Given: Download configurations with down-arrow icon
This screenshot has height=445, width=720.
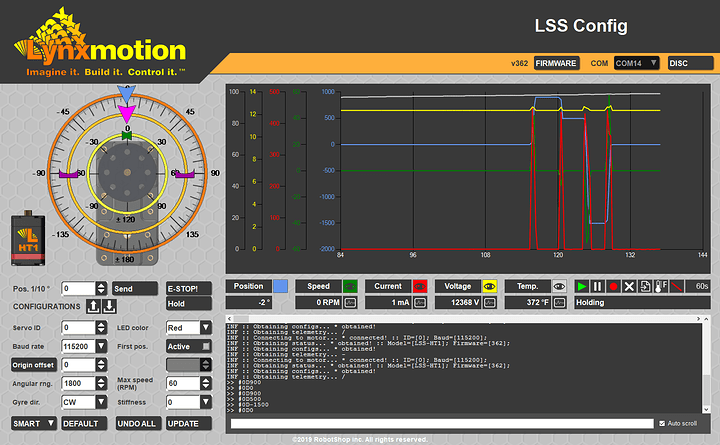Looking at the screenshot, I should (109, 306).
